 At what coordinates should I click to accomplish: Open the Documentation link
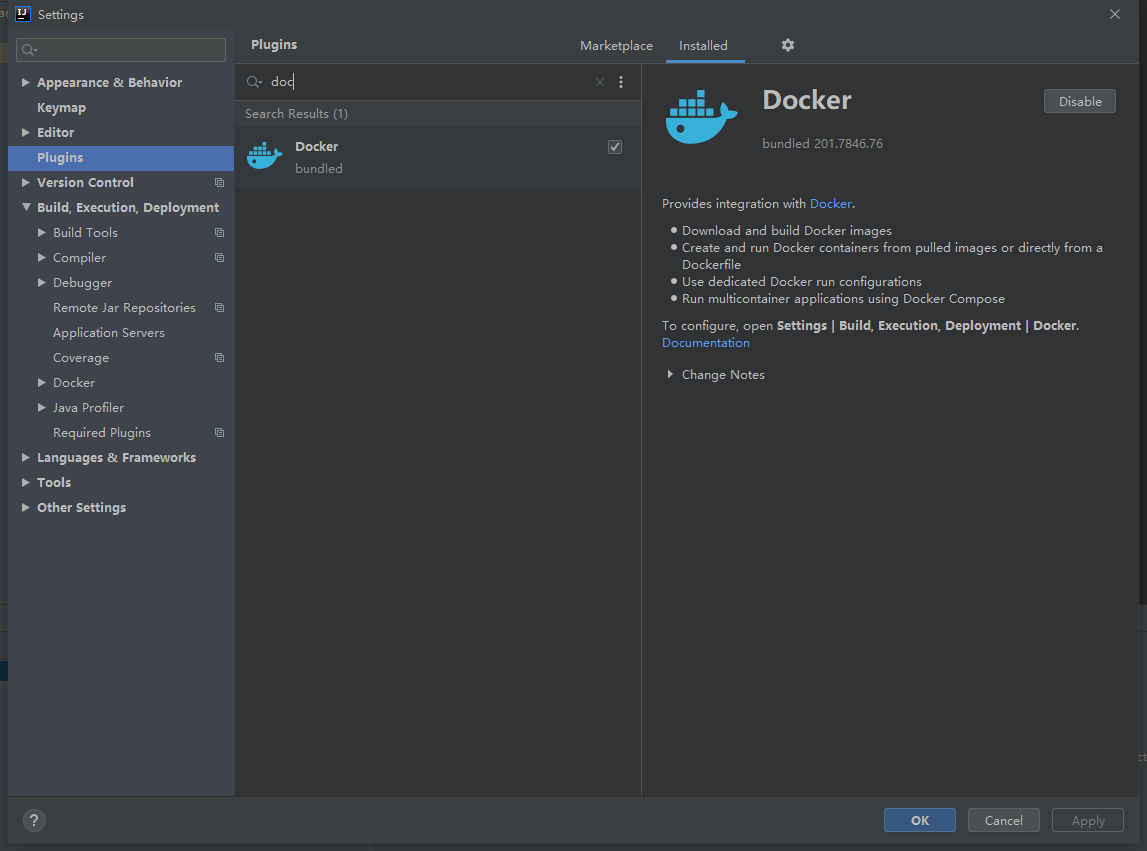pyautogui.click(x=705, y=342)
